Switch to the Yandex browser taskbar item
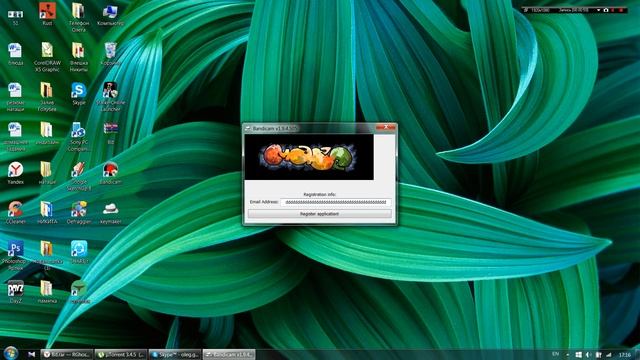The height and width of the screenshot is (360, 640). tap(67, 355)
